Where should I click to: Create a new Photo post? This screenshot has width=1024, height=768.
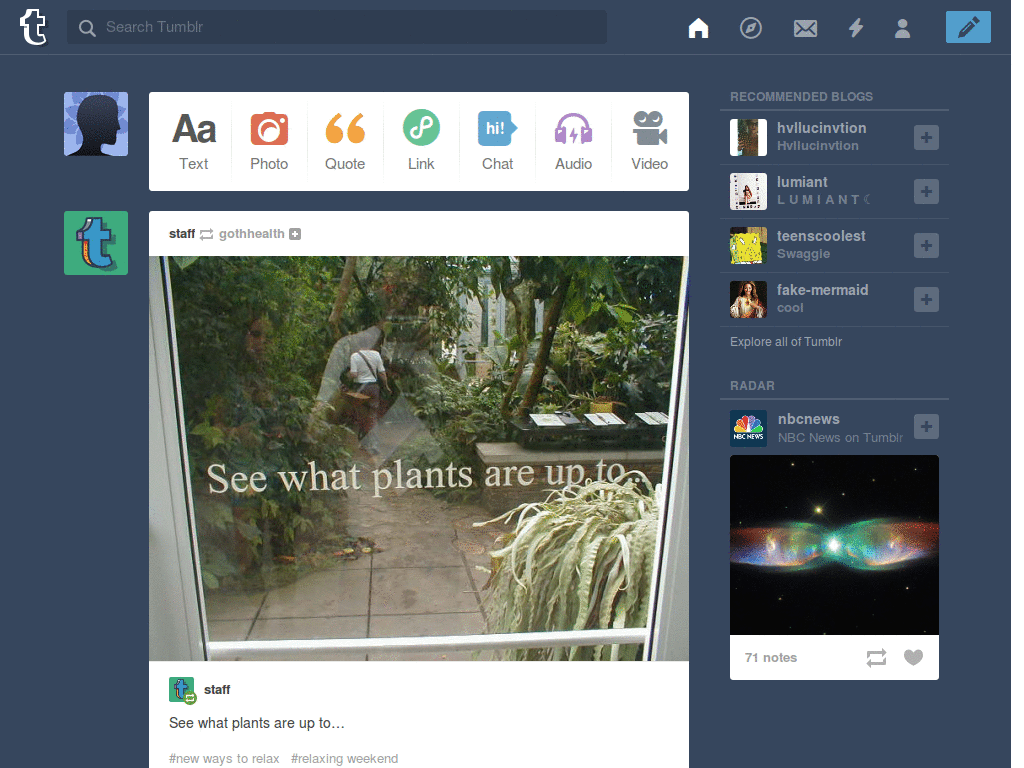click(269, 141)
